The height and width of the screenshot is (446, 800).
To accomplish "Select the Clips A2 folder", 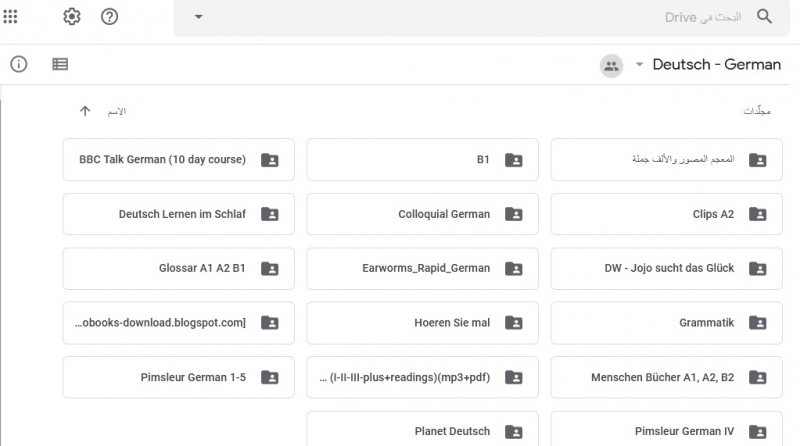I will (666, 214).
